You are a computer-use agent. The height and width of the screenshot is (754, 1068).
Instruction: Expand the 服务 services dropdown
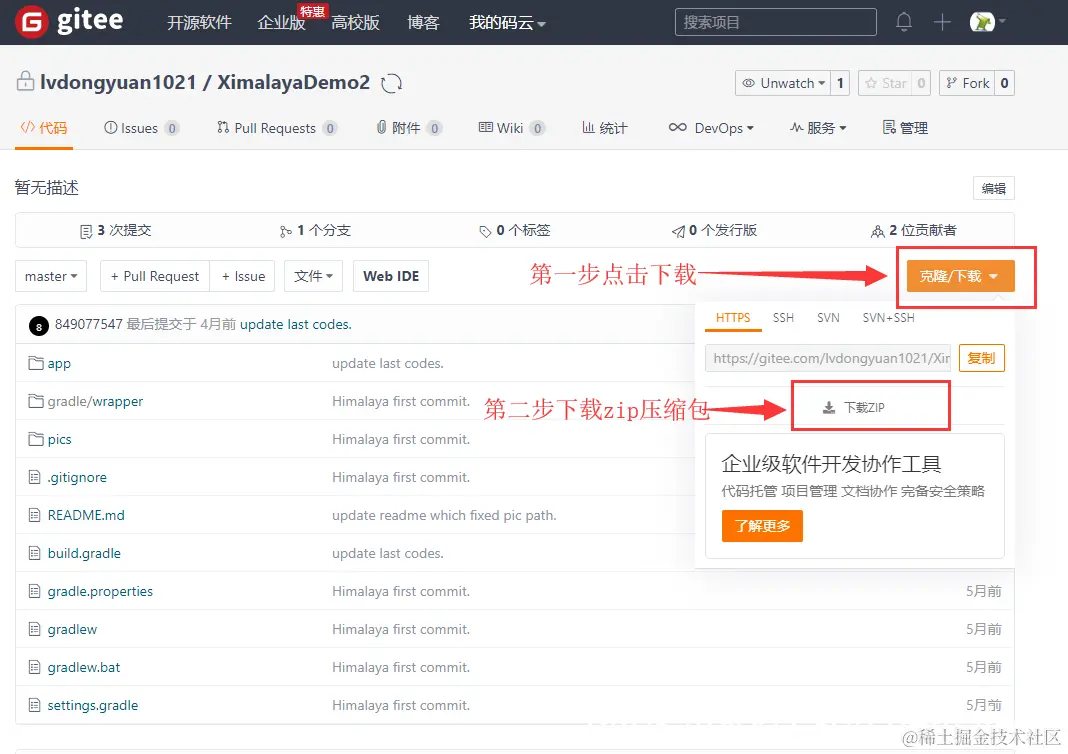pyautogui.click(x=818, y=128)
